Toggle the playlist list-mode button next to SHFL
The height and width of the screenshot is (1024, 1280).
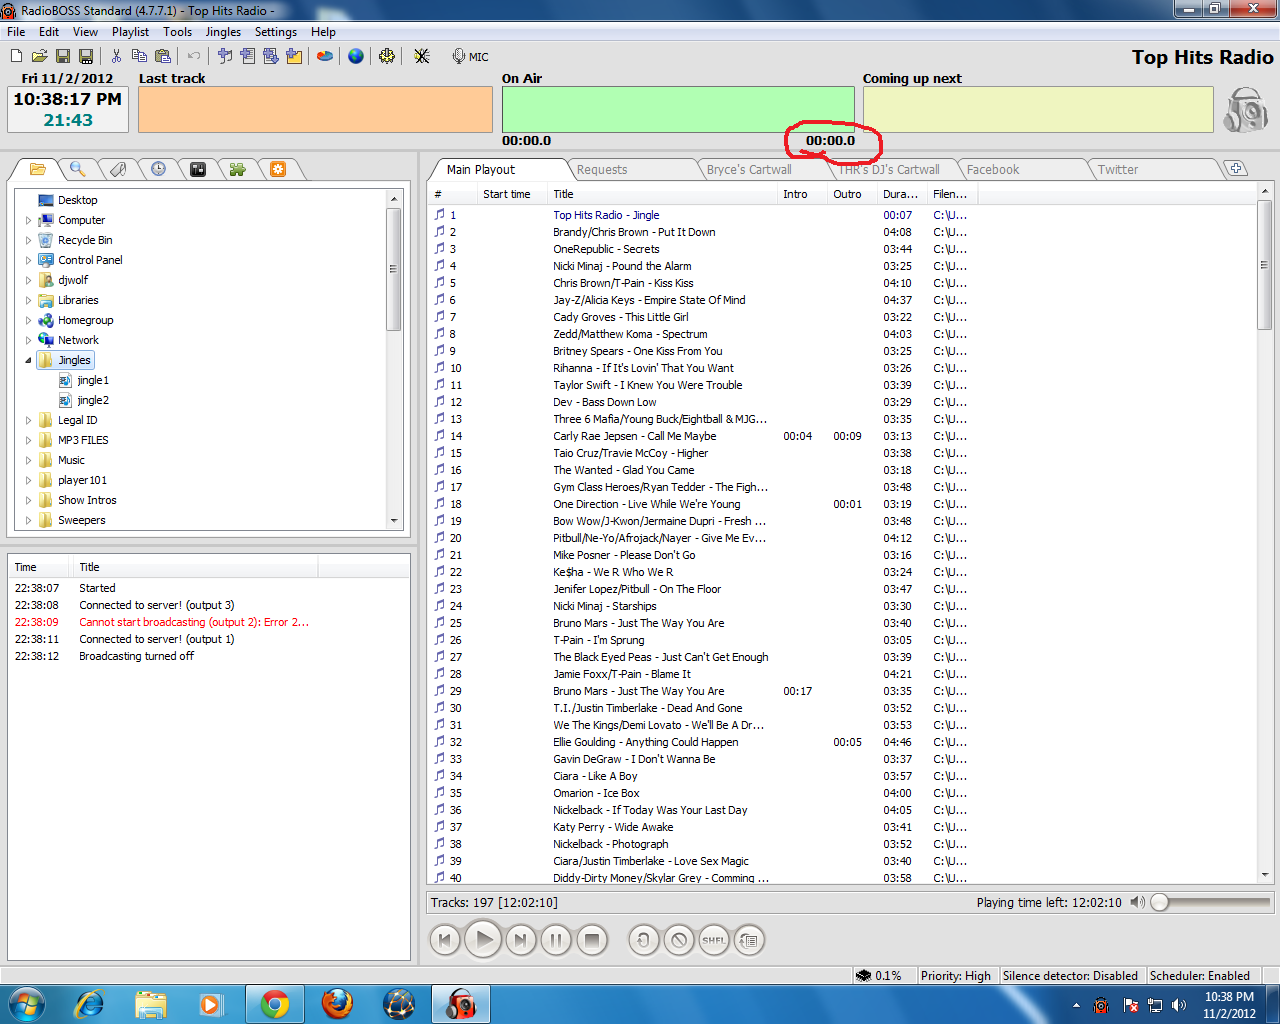click(749, 940)
